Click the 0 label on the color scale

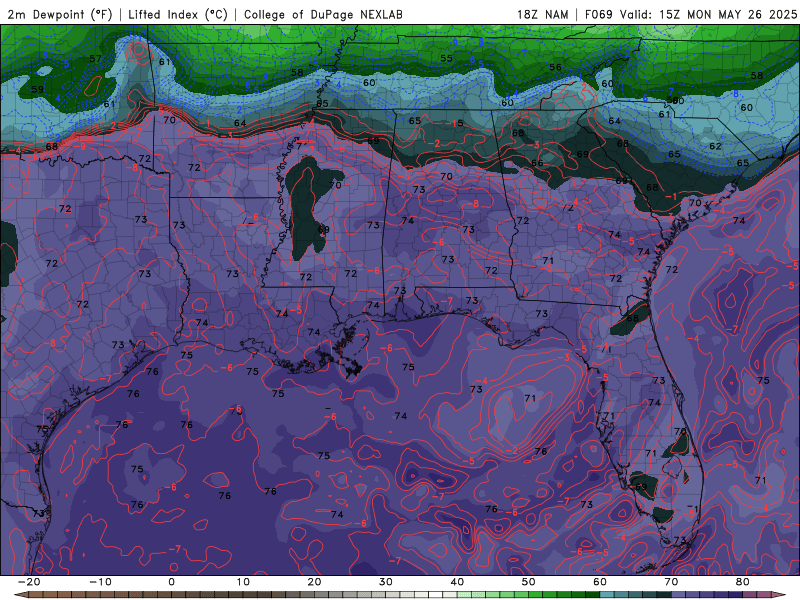171,582
